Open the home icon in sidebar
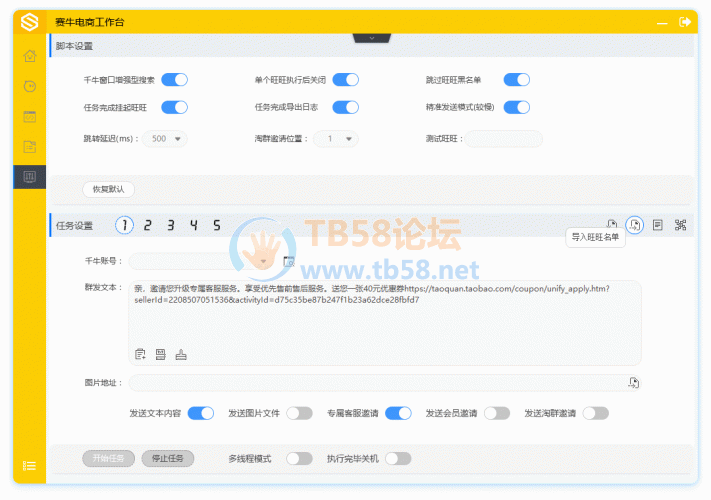 [x=30, y=56]
